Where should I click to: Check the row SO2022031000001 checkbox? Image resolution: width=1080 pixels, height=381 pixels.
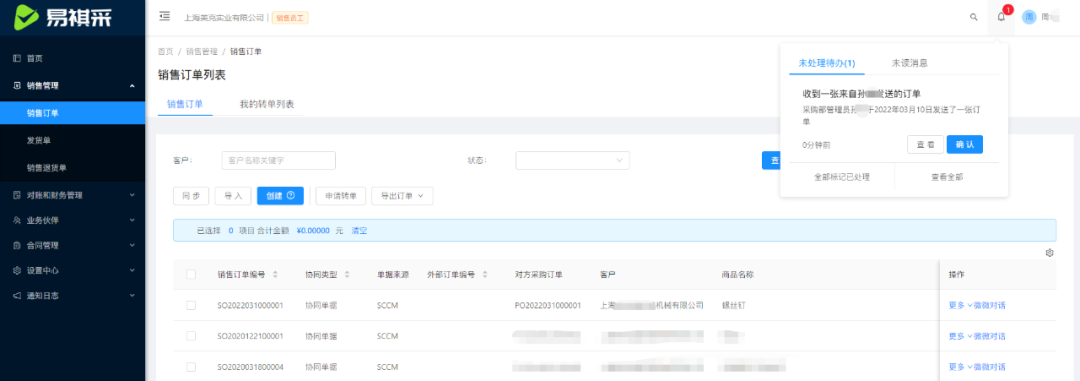click(x=191, y=305)
